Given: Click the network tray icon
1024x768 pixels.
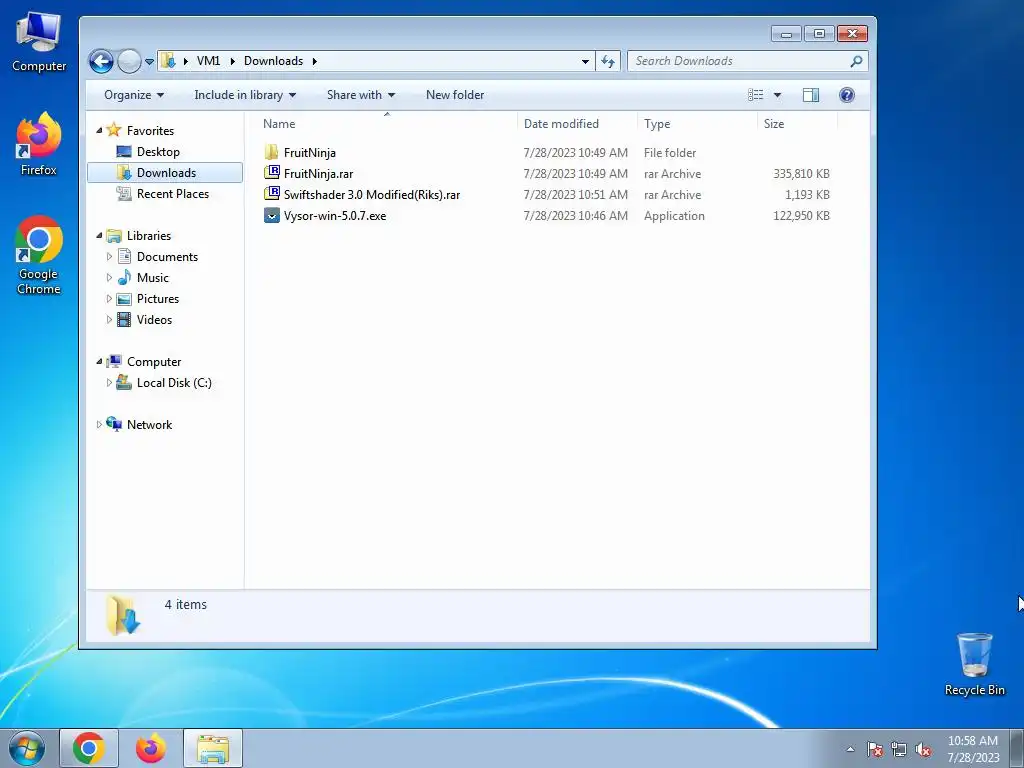Looking at the screenshot, I should tap(899, 749).
